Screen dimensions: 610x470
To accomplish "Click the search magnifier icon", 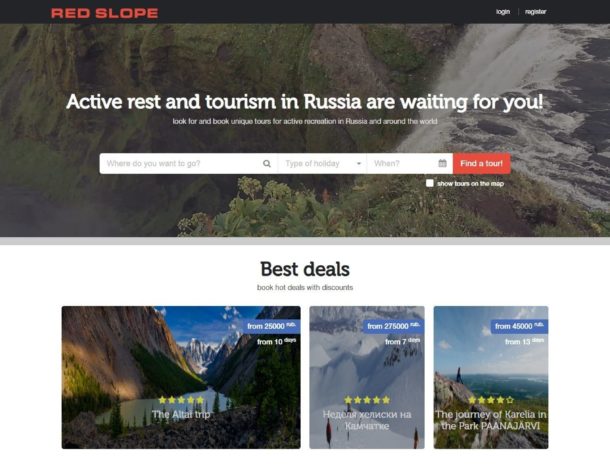I will [266, 163].
